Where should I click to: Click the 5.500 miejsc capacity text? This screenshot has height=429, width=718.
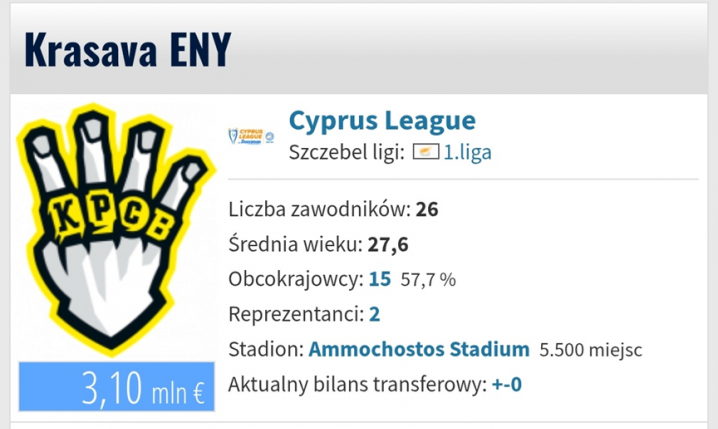point(591,350)
